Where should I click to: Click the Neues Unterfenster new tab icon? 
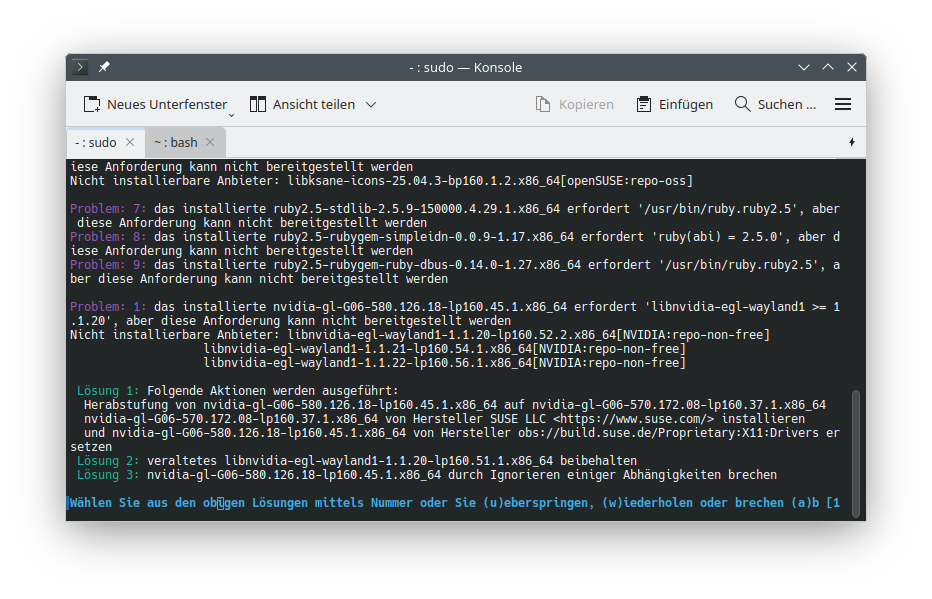pos(92,104)
